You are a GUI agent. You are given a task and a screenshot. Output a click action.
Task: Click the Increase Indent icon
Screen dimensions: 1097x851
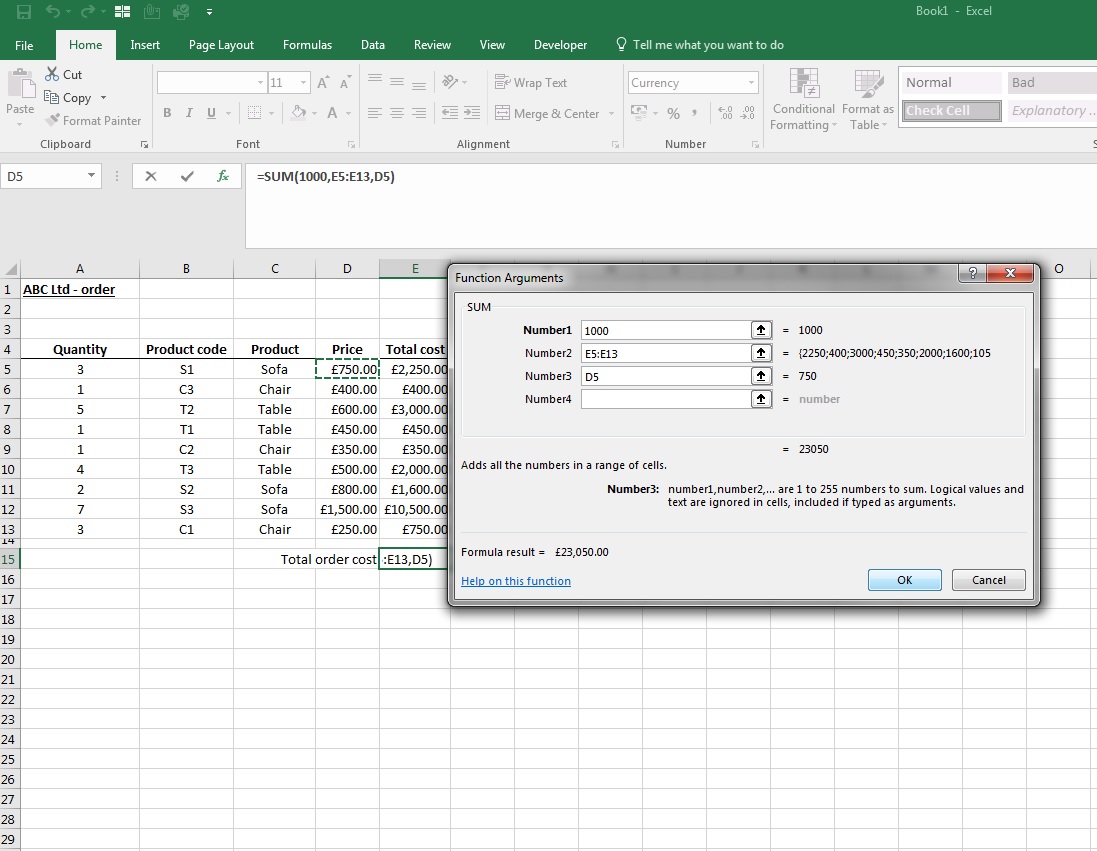pos(472,113)
